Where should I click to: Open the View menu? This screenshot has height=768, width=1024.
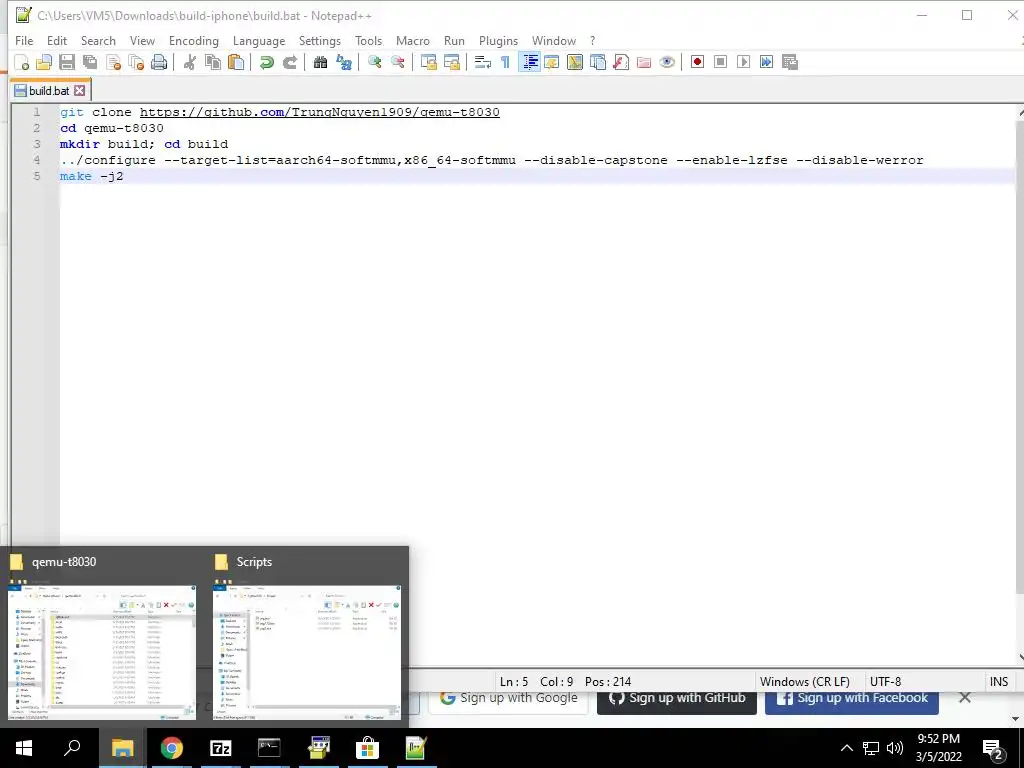(x=142, y=40)
